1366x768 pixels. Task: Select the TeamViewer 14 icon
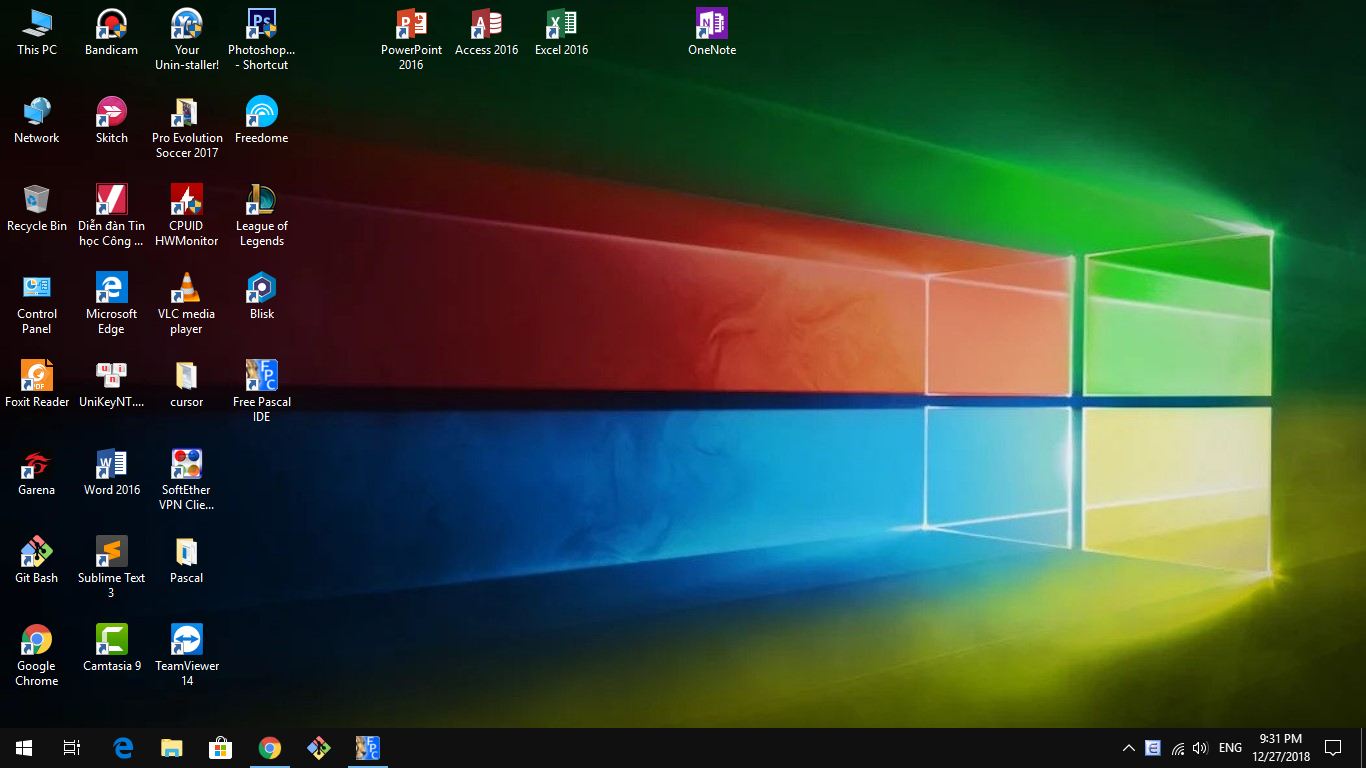click(187, 656)
